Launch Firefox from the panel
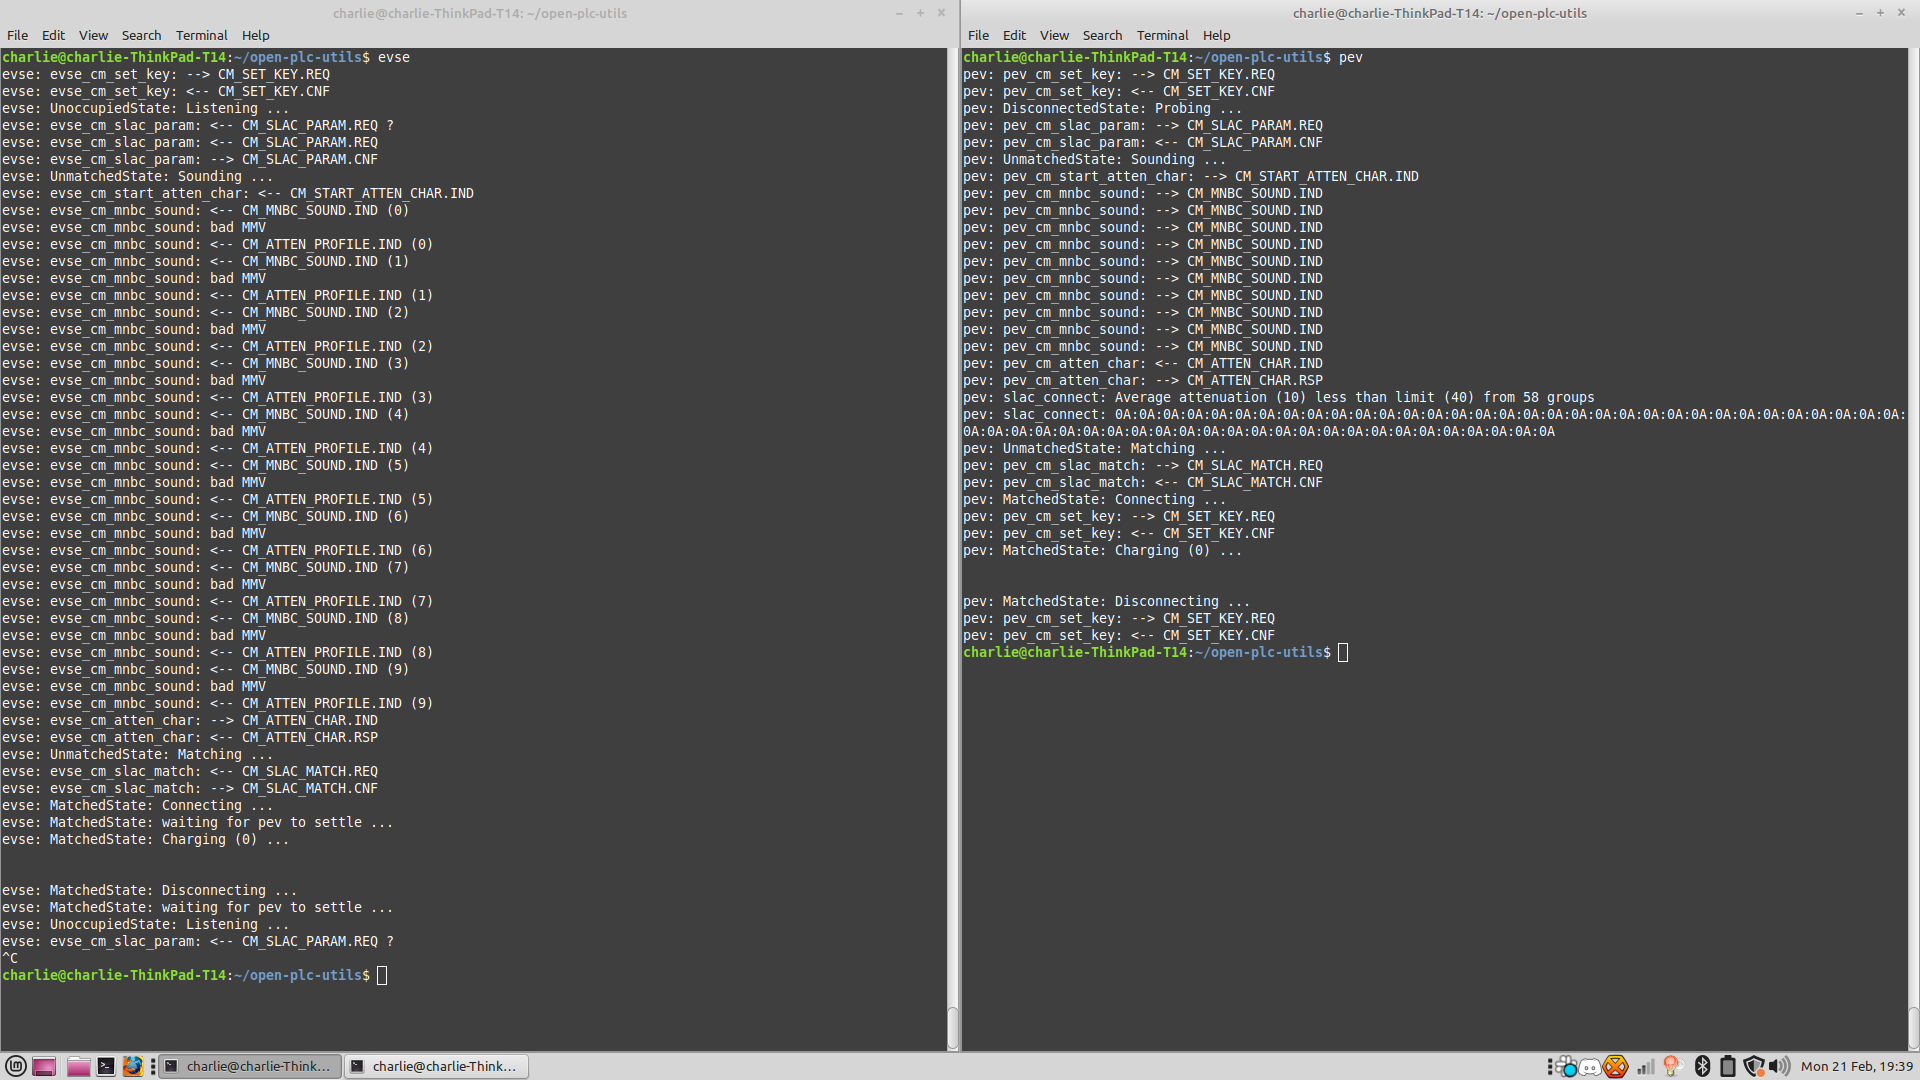The height and width of the screenshot is (1080, 1920). 132,1066
